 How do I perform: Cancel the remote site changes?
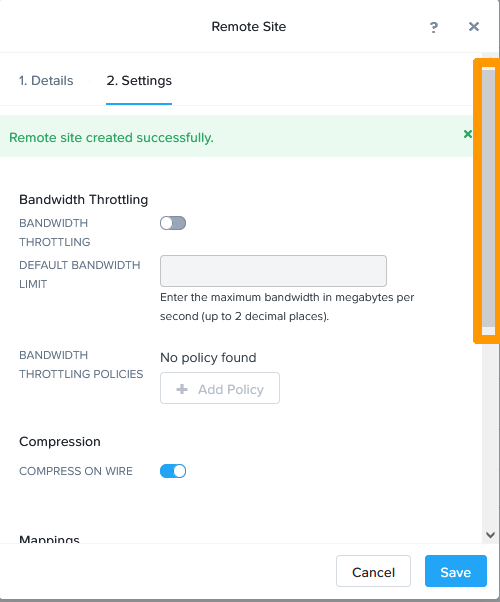click(x=373, y=571)
